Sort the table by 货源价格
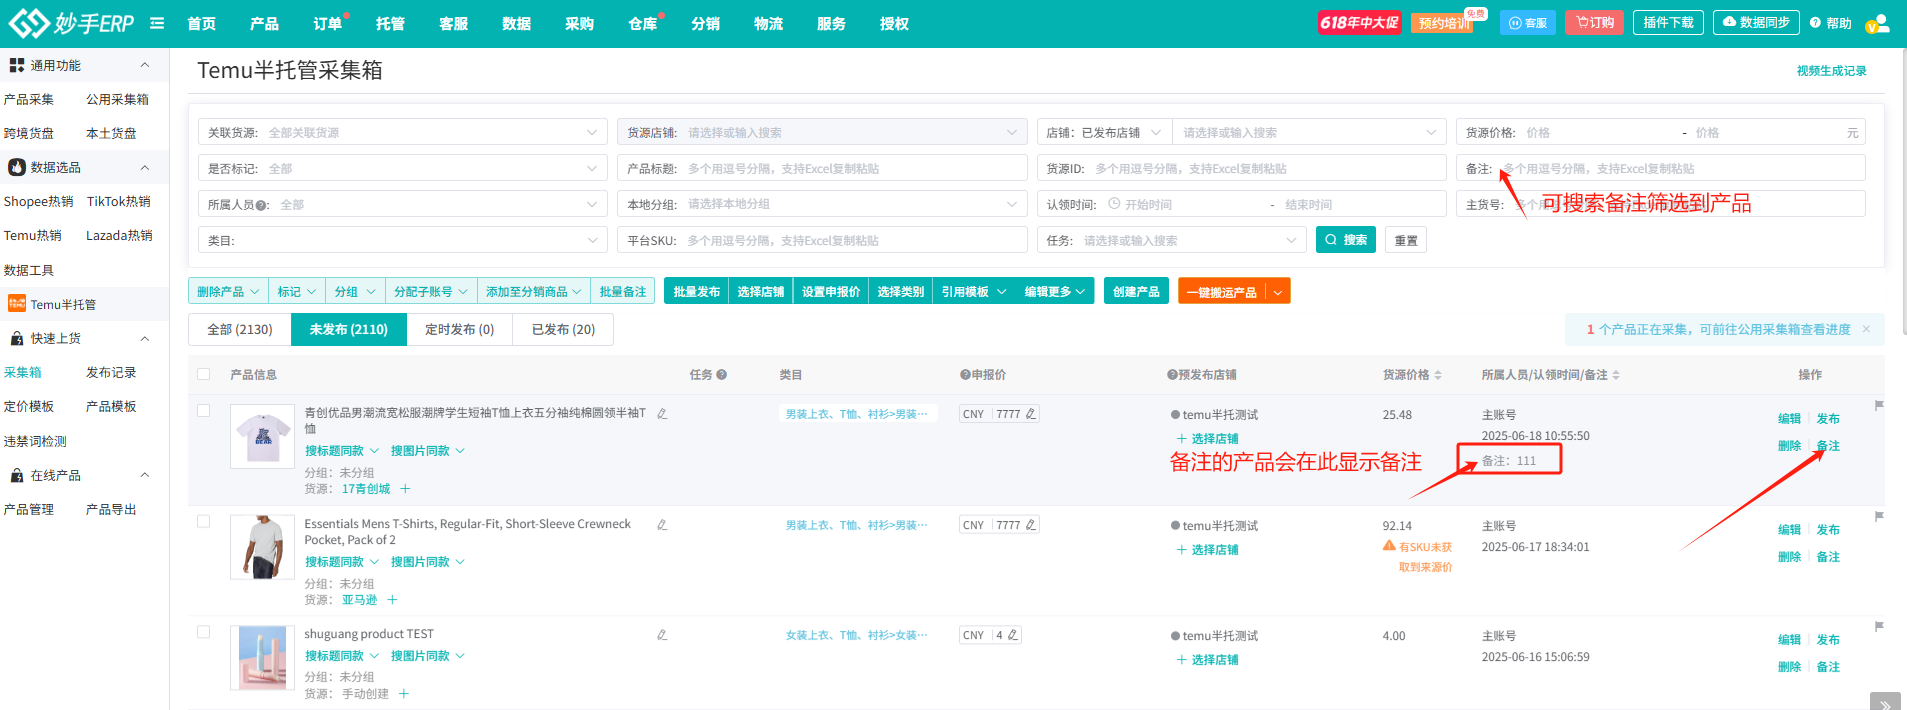This screenshot has width=1907, height=710. 1438,375
